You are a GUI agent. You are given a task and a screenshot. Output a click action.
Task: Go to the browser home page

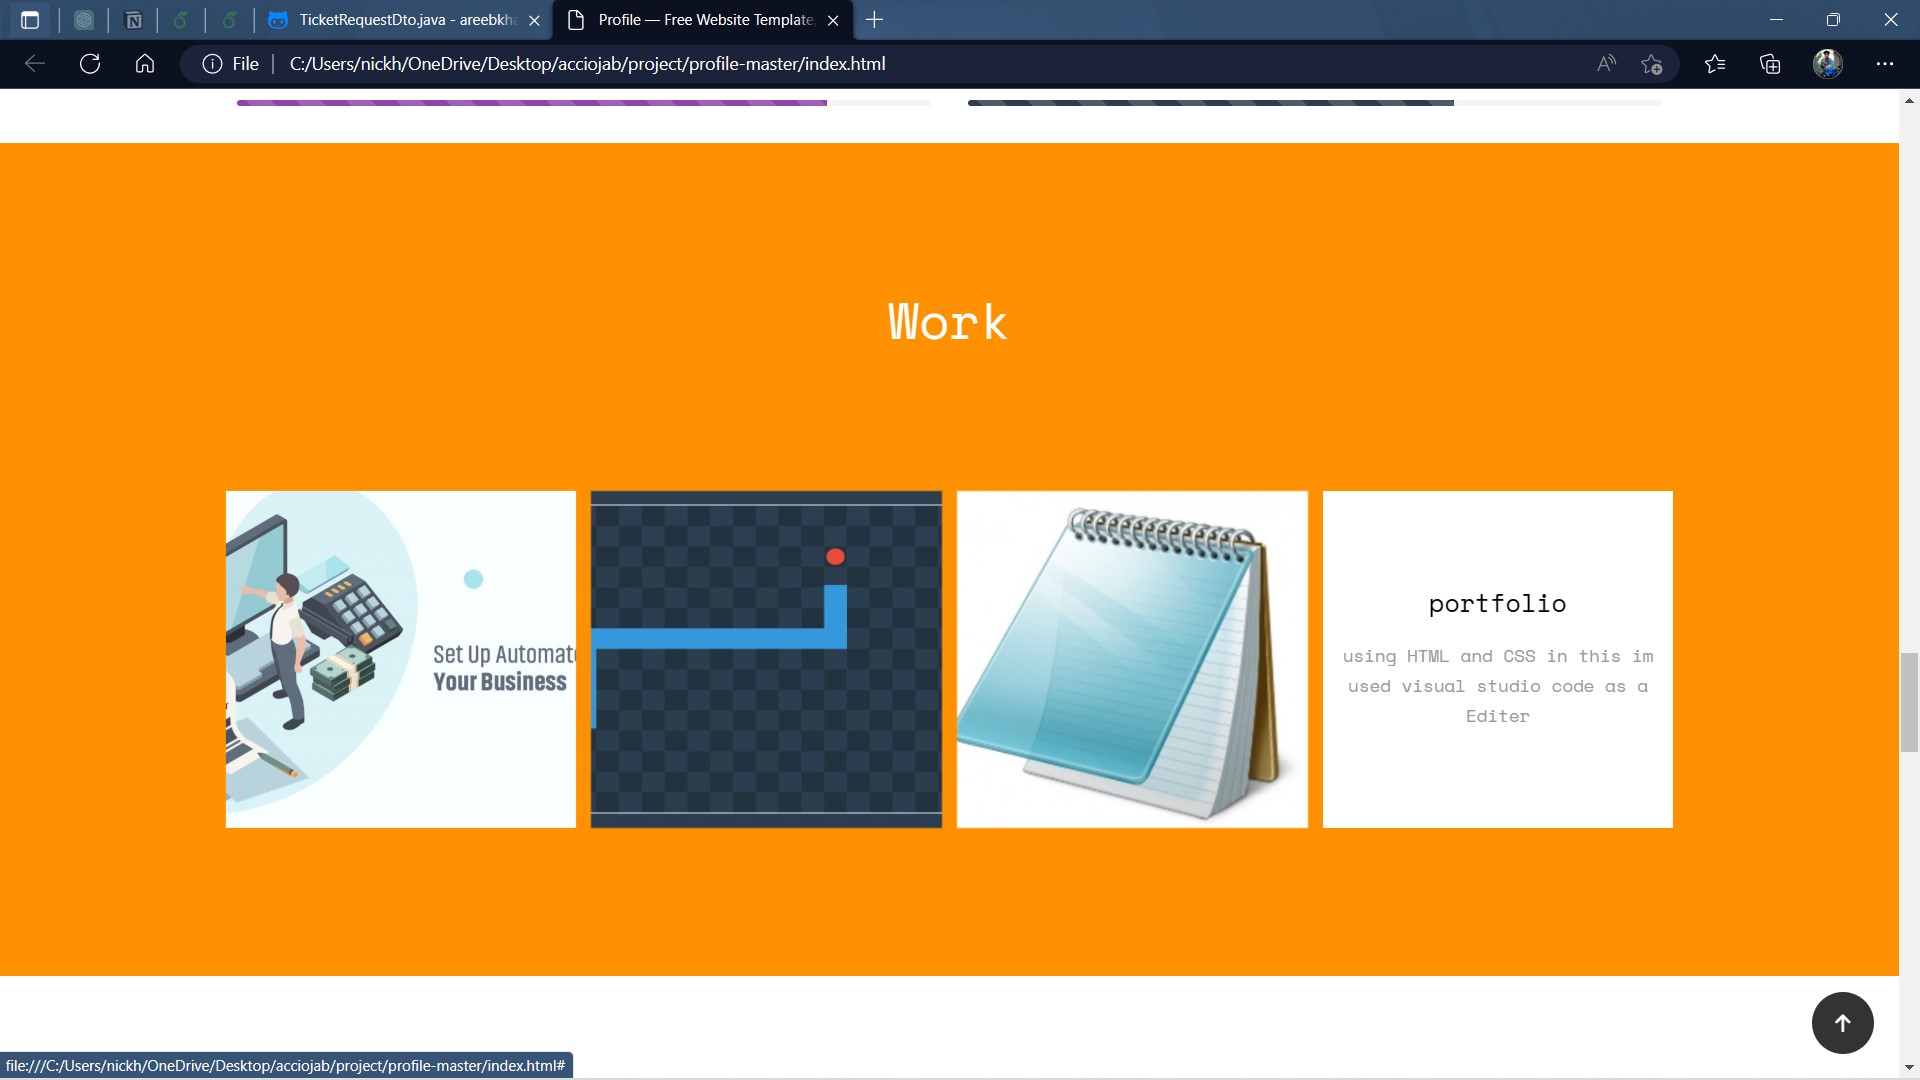click(145, 63)
